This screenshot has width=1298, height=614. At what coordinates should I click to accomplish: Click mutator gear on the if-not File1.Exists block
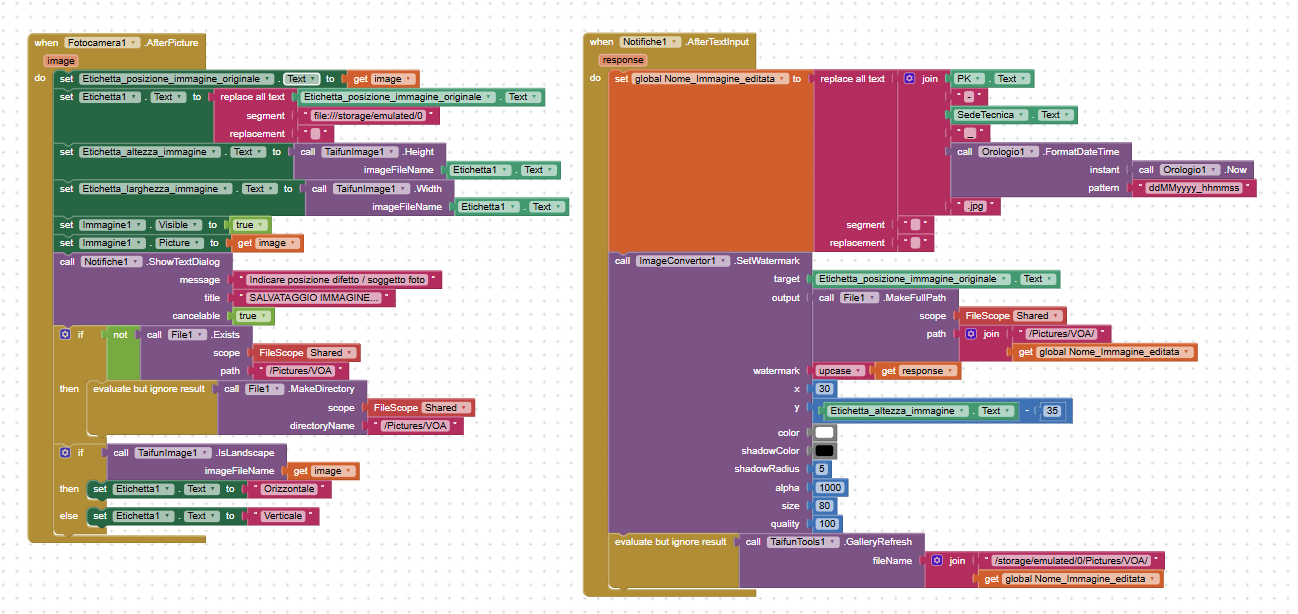coord(65,334)
